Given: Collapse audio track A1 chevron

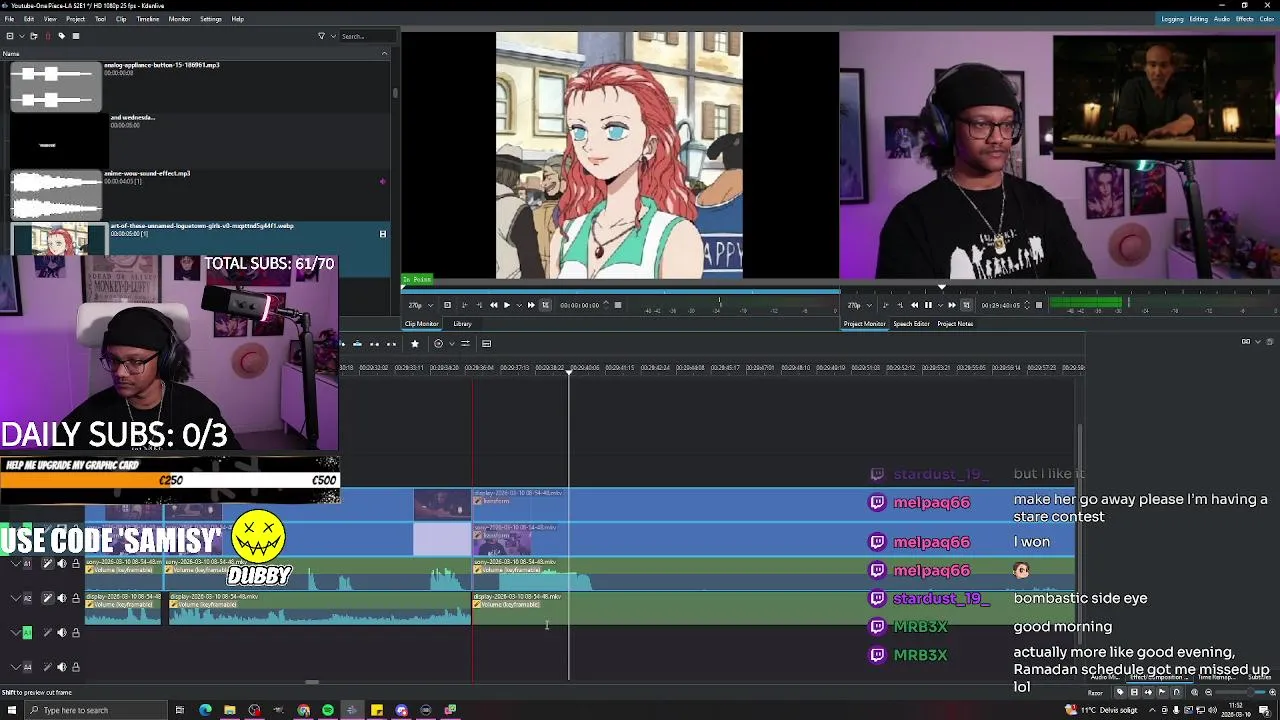Looking at the screenshot, I should (x=16, y=564).
